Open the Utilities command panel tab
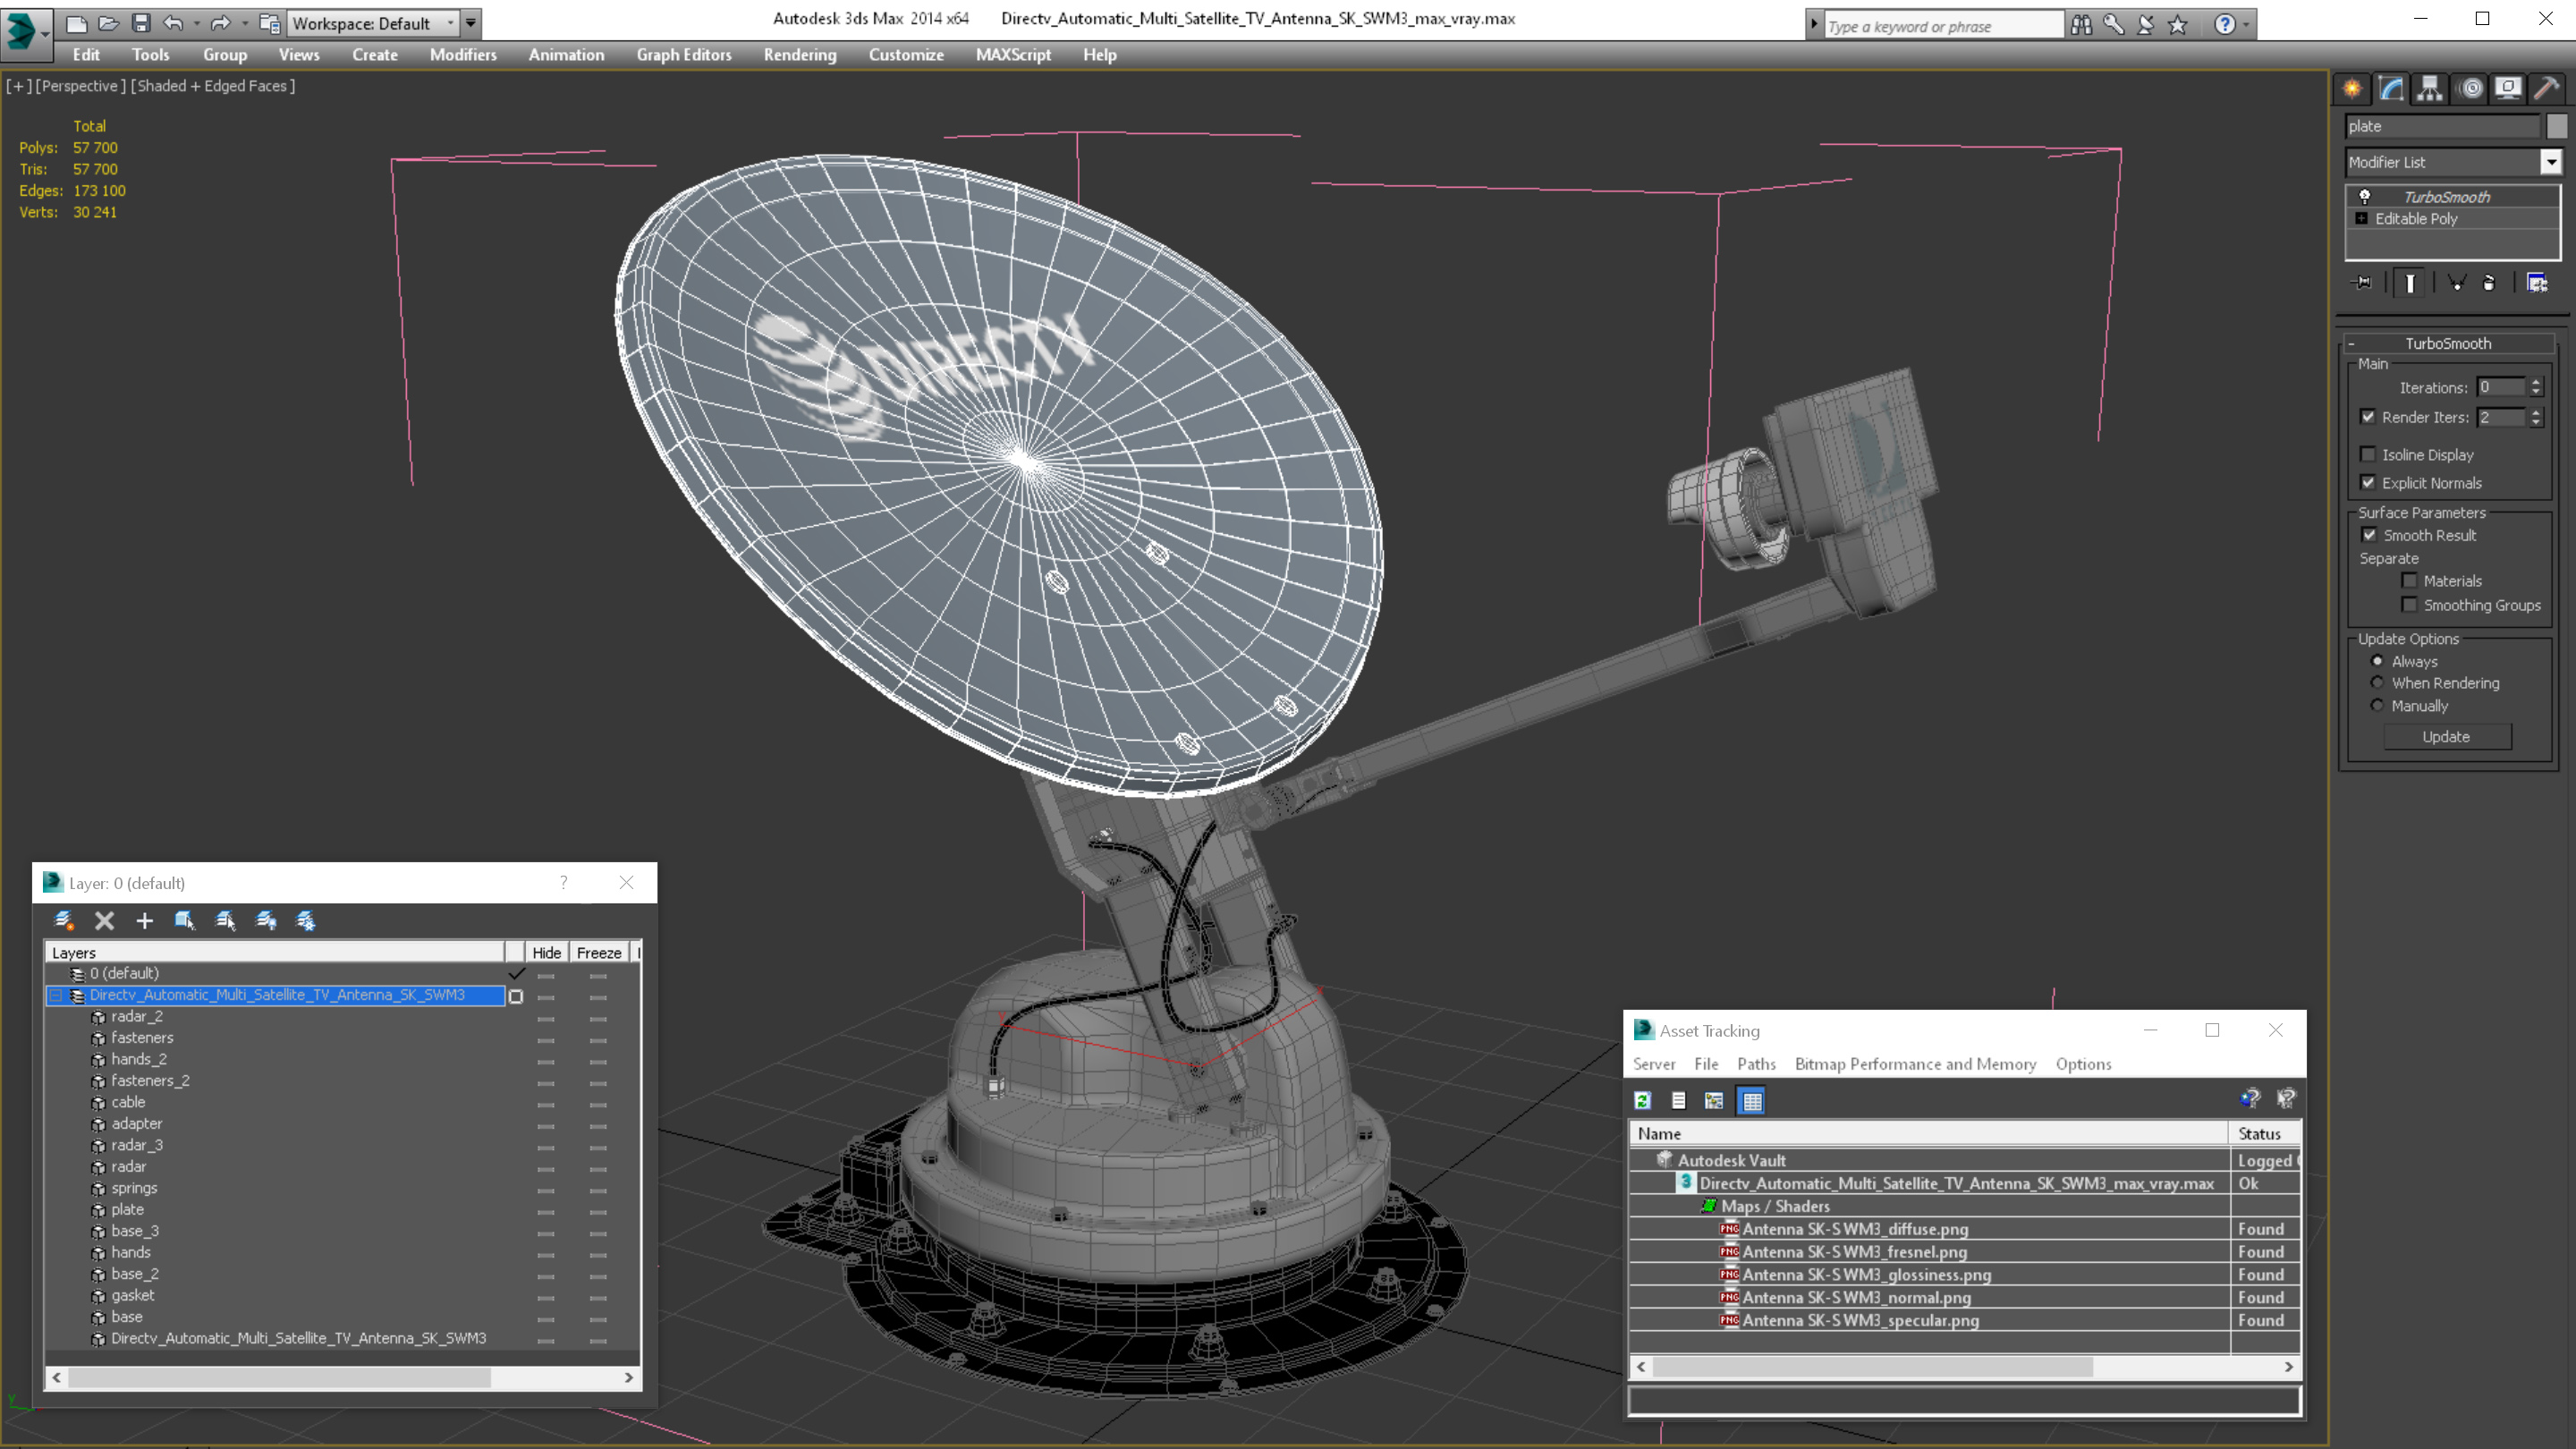The width and height of the screenshot is (2576, 1449). point(2546,89)
